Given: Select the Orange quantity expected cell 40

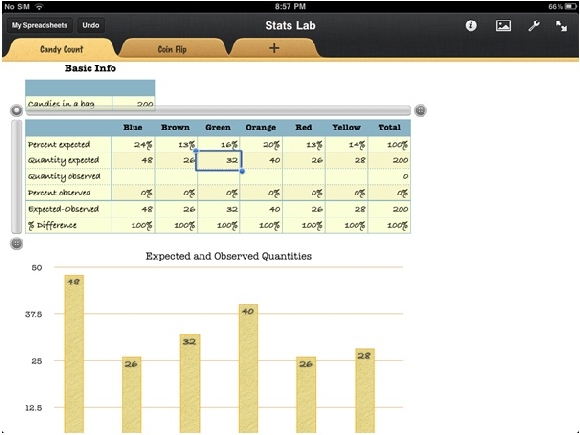Looking at the screenshot, I should [261, 160].
